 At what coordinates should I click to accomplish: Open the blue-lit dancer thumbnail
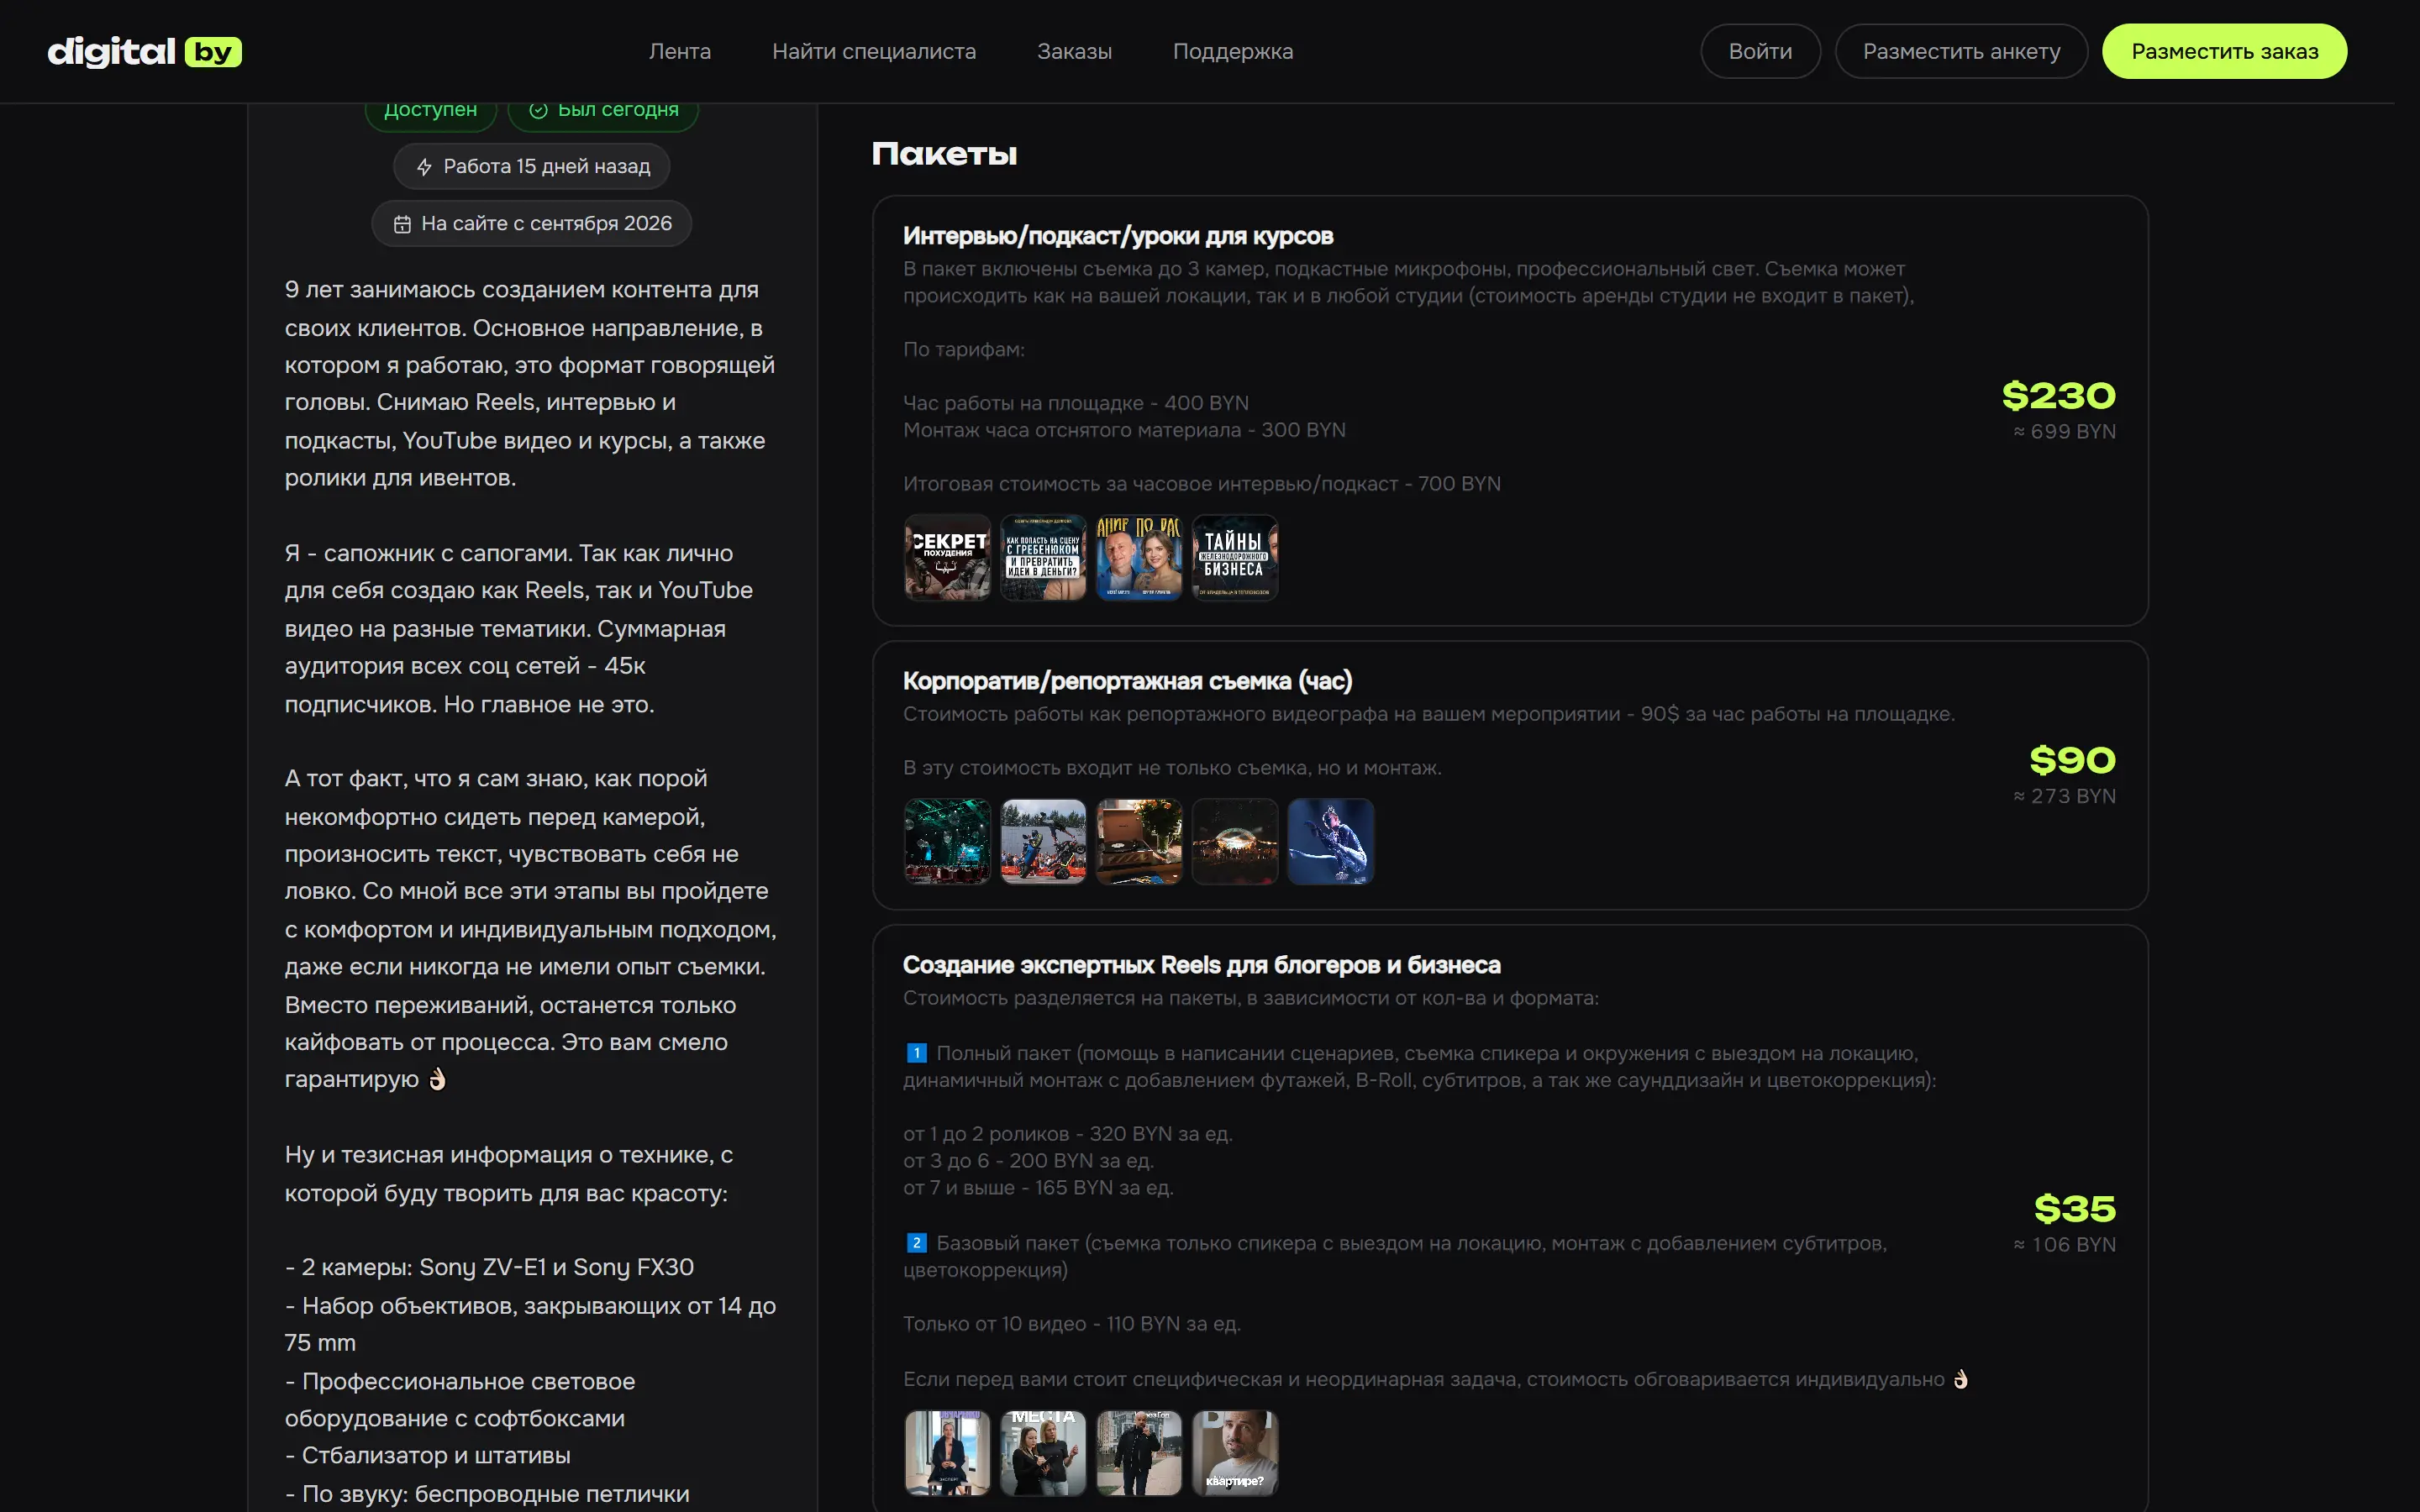coord(1331,841)
